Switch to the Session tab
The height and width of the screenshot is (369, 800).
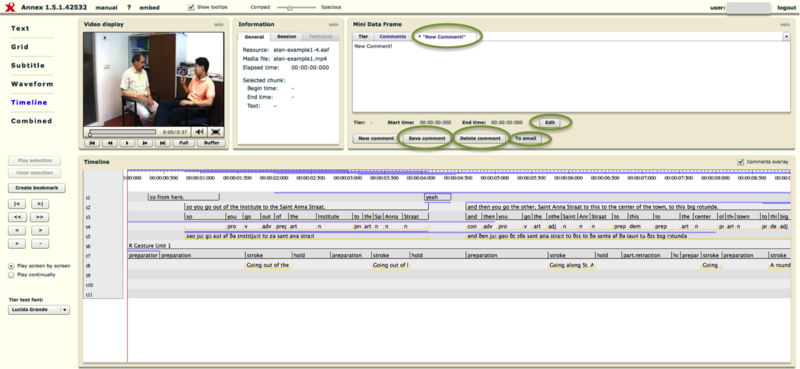[x=286, y=37]
